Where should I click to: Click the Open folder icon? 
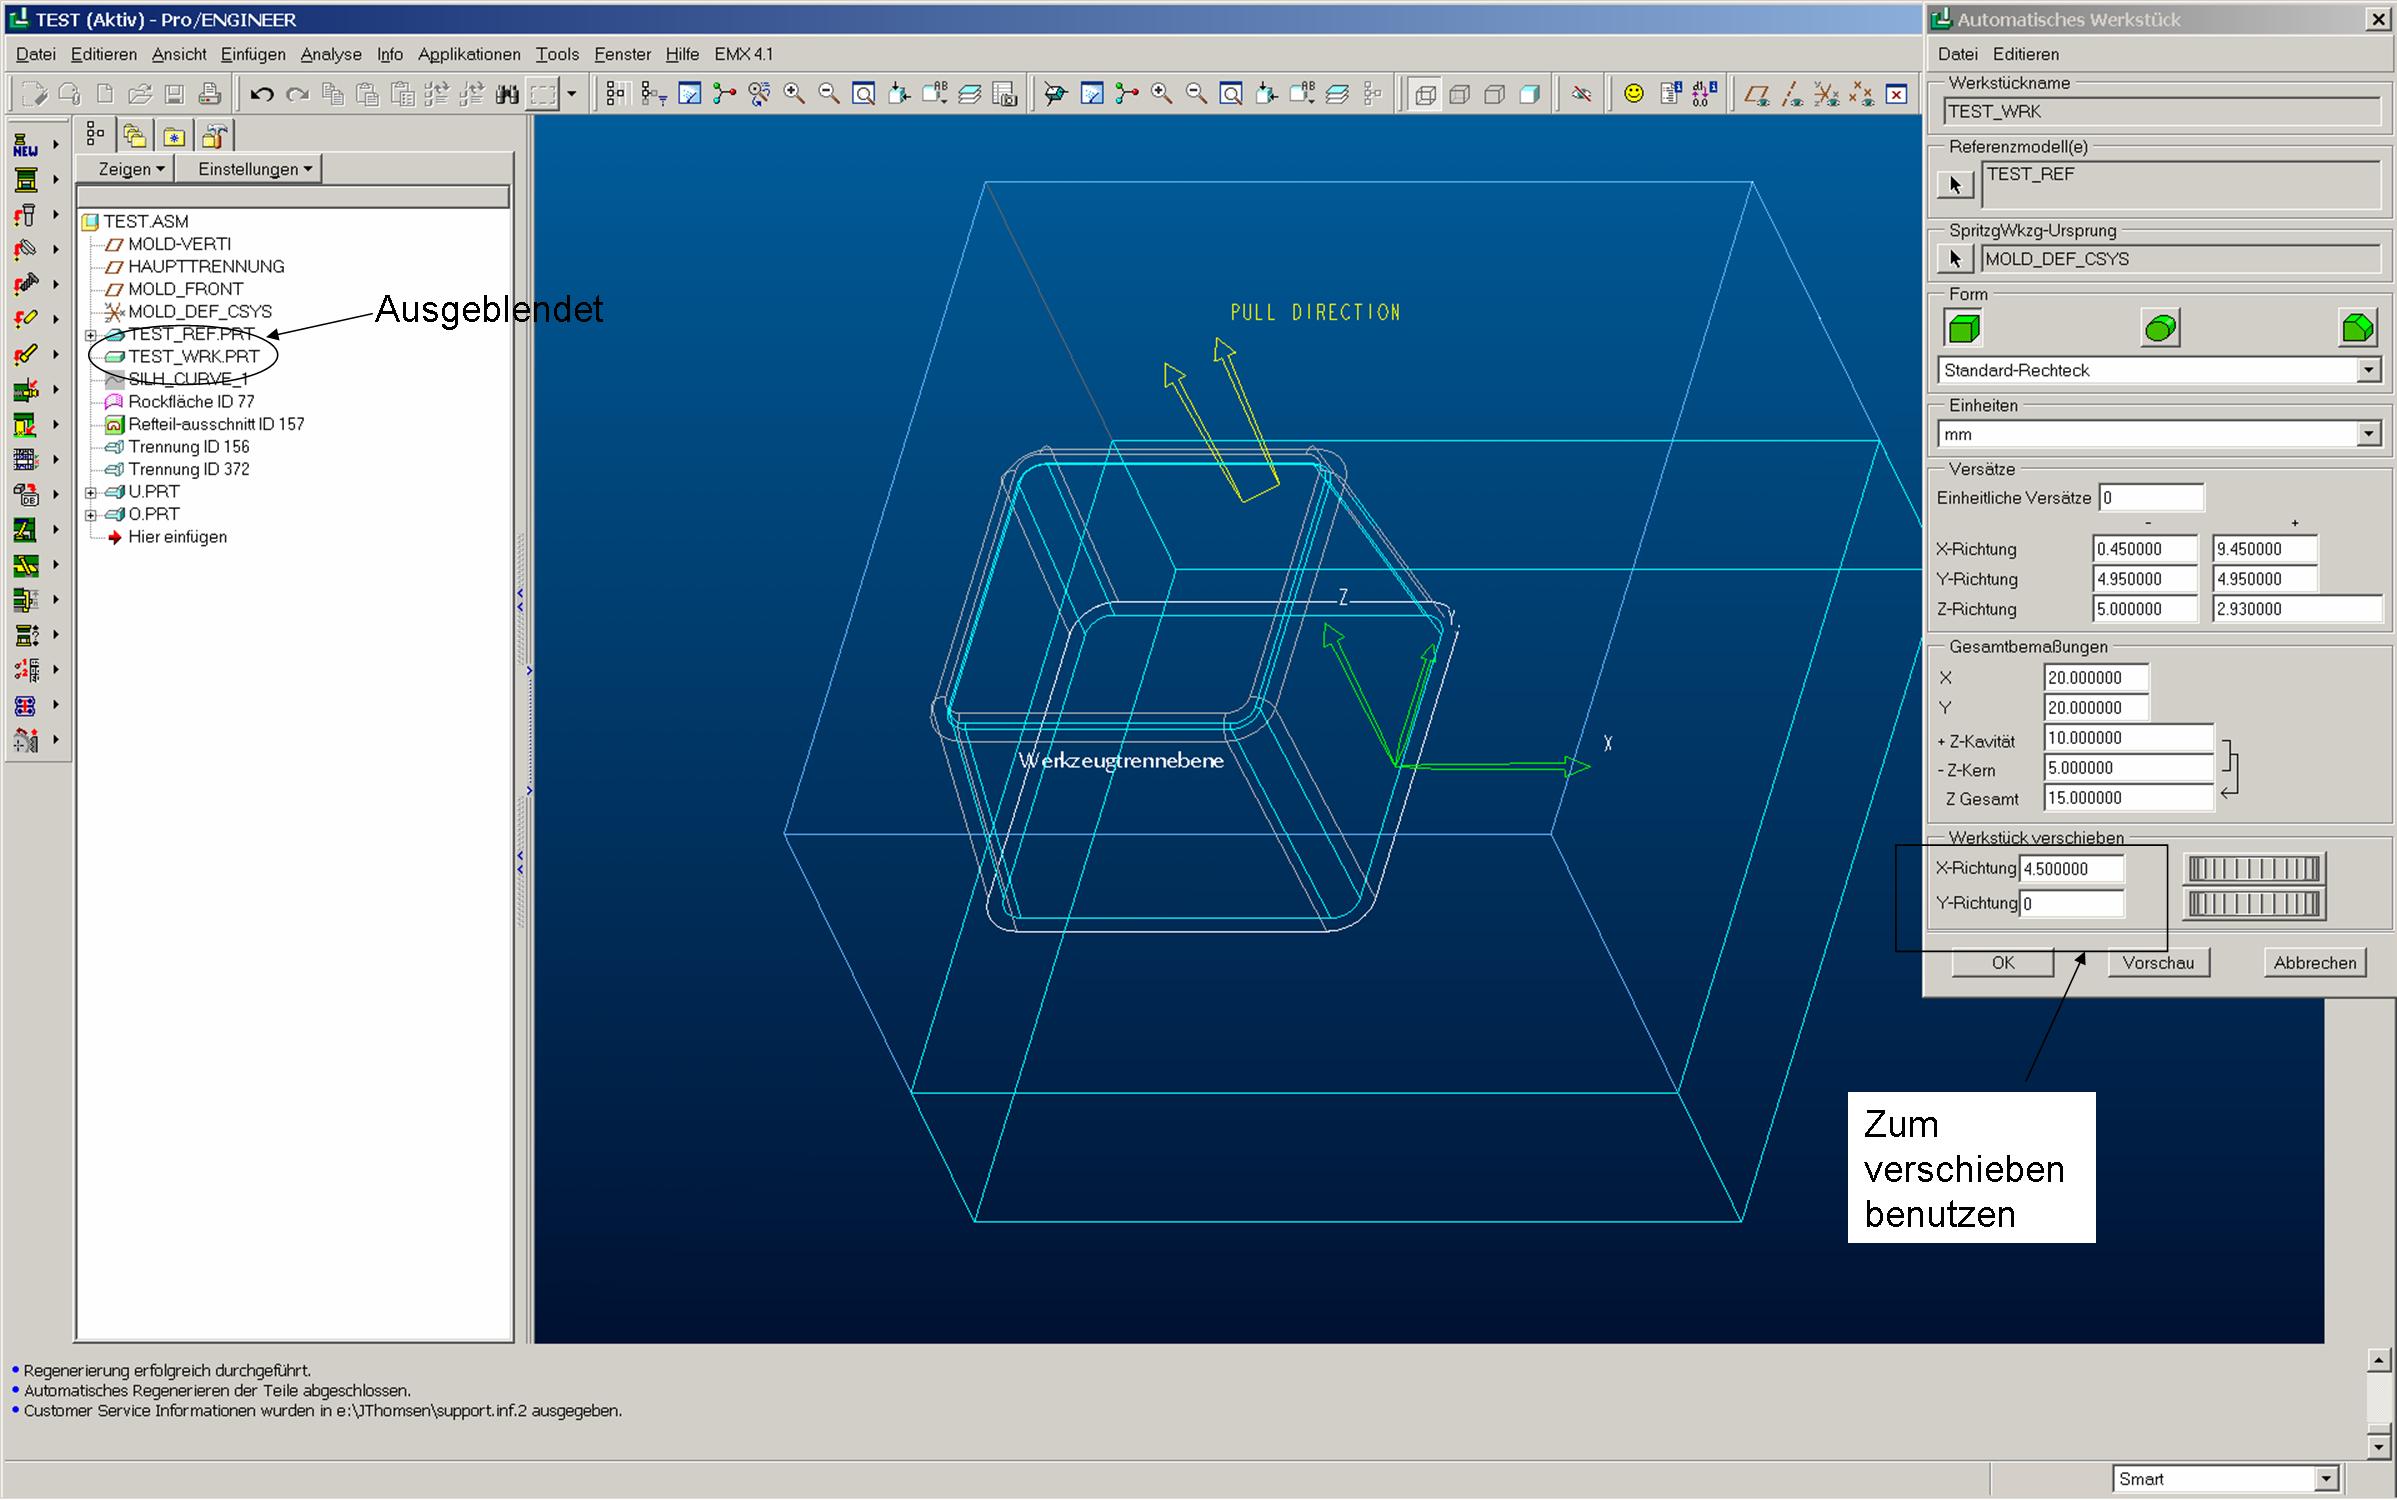click(x=139, y=94)
